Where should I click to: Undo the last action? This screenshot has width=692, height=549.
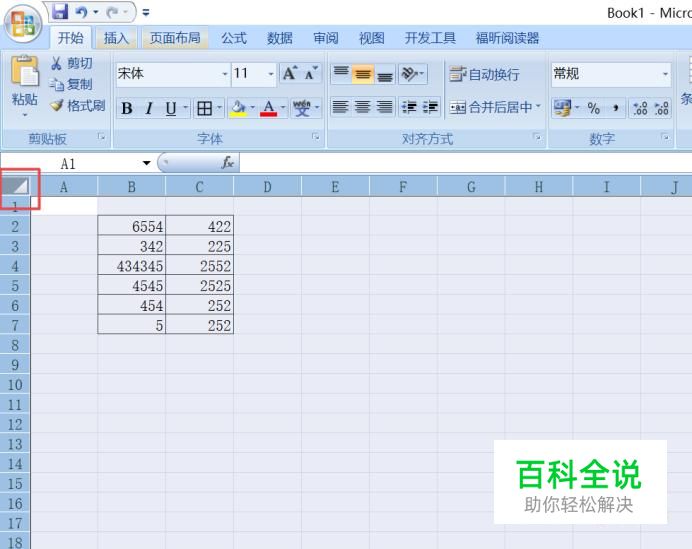coord(81,12)
